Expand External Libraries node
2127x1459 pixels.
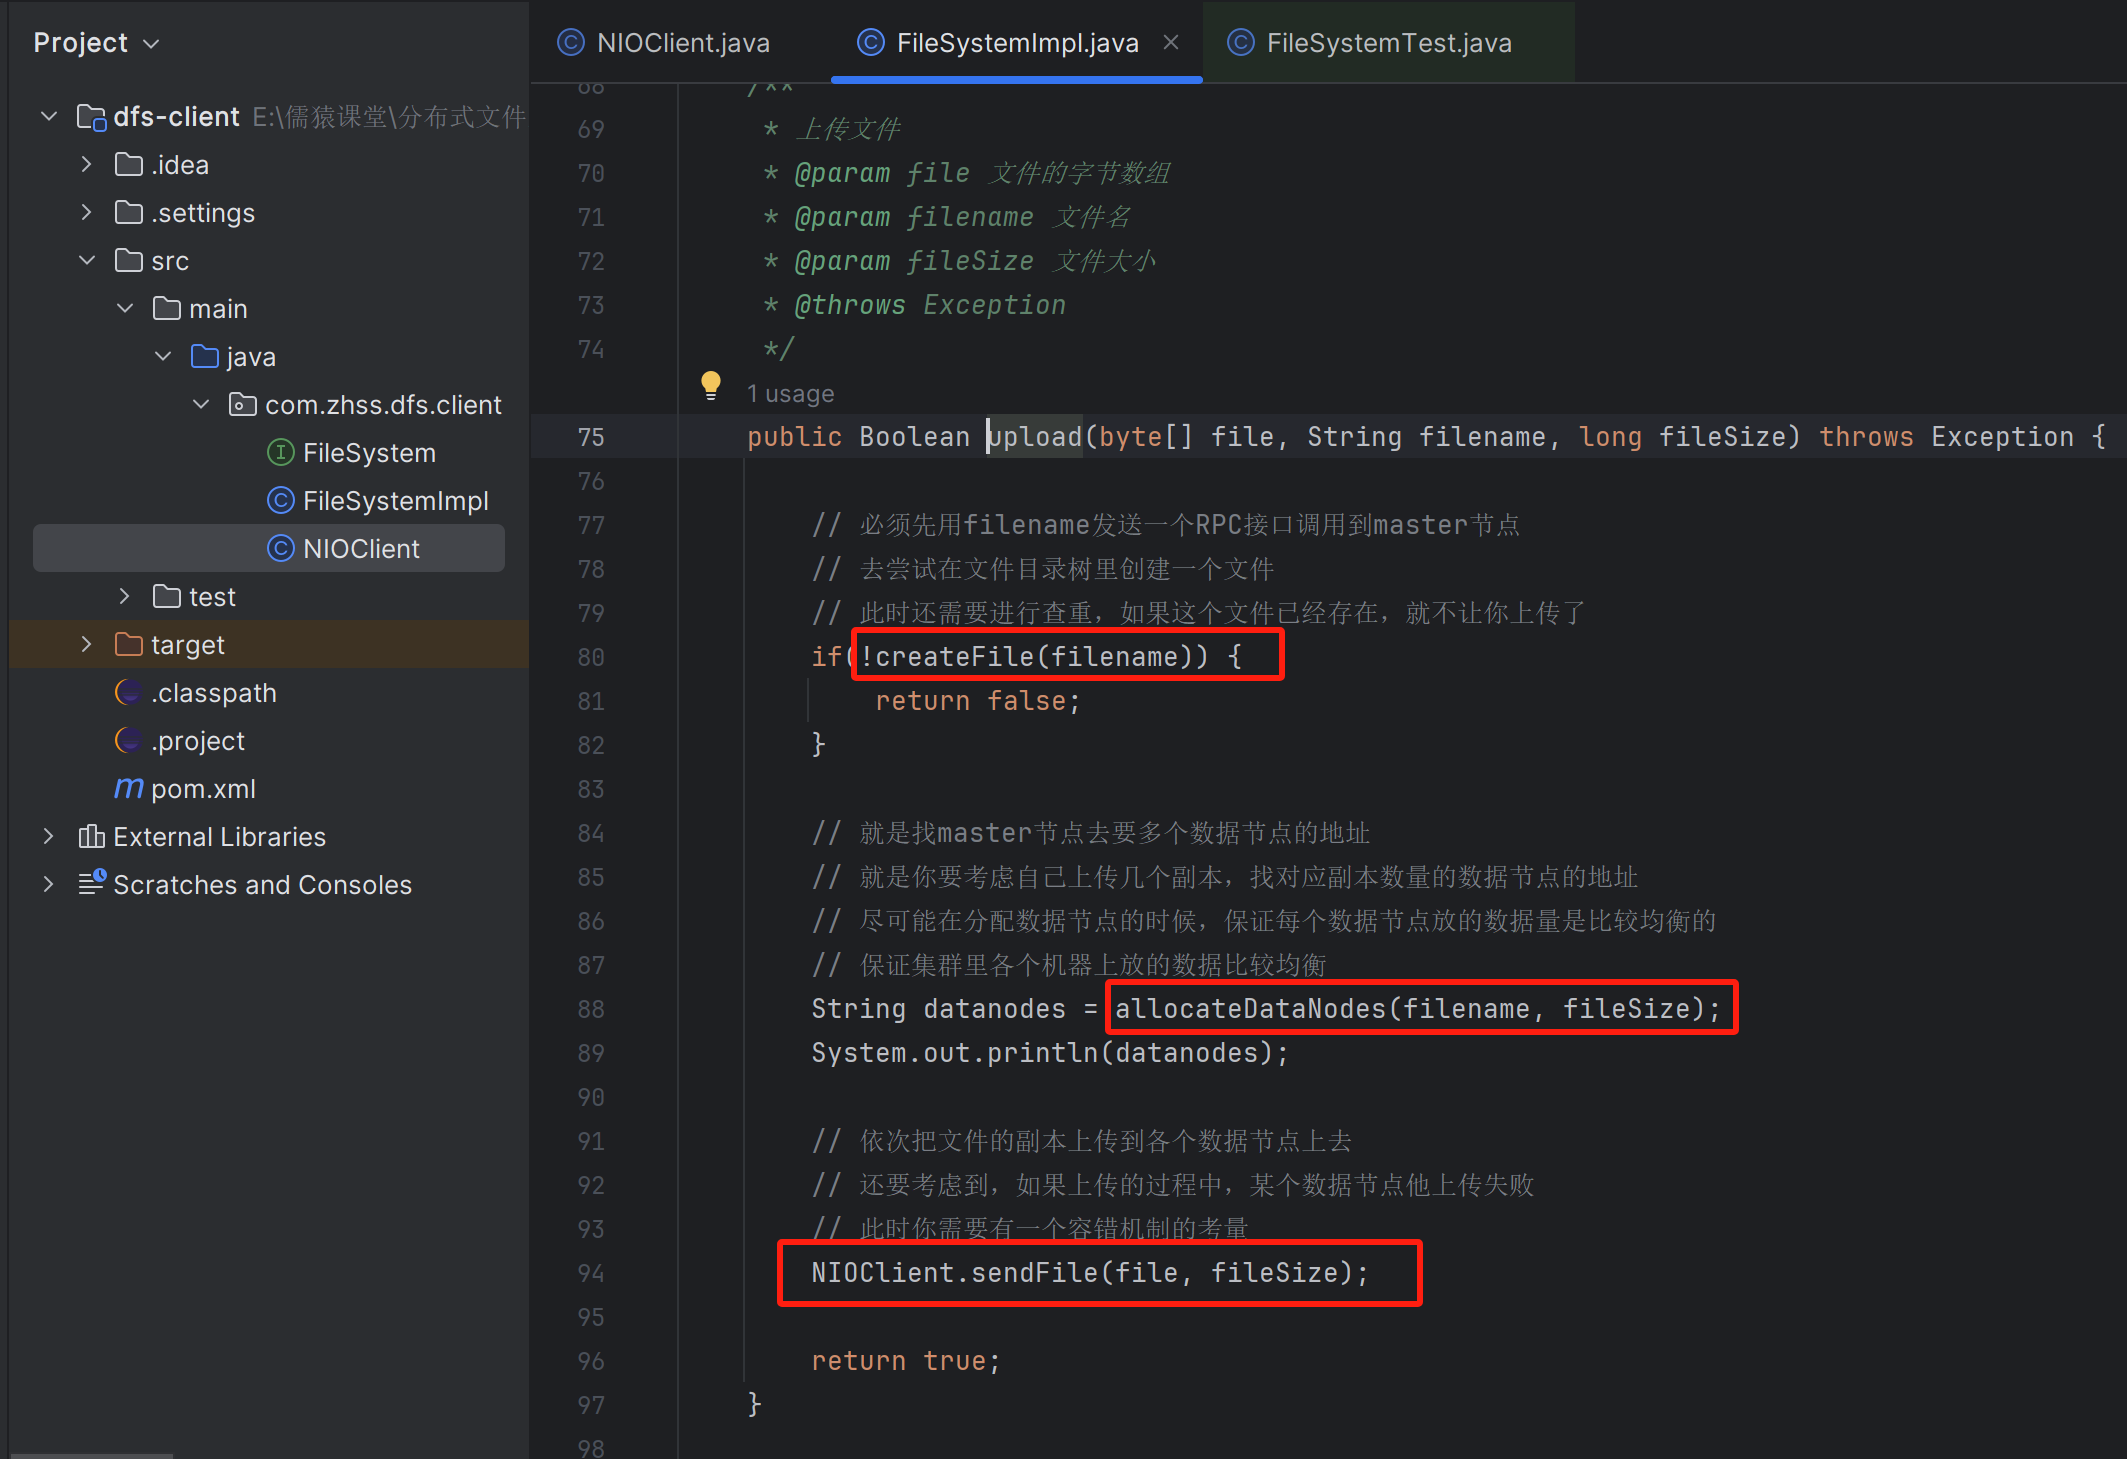click(49, 836)
